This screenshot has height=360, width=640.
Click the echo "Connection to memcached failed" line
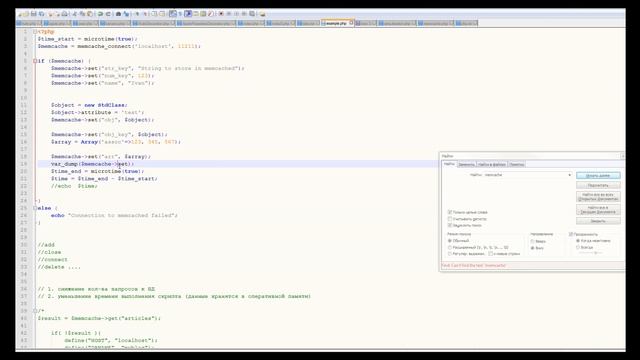(114, 215)
